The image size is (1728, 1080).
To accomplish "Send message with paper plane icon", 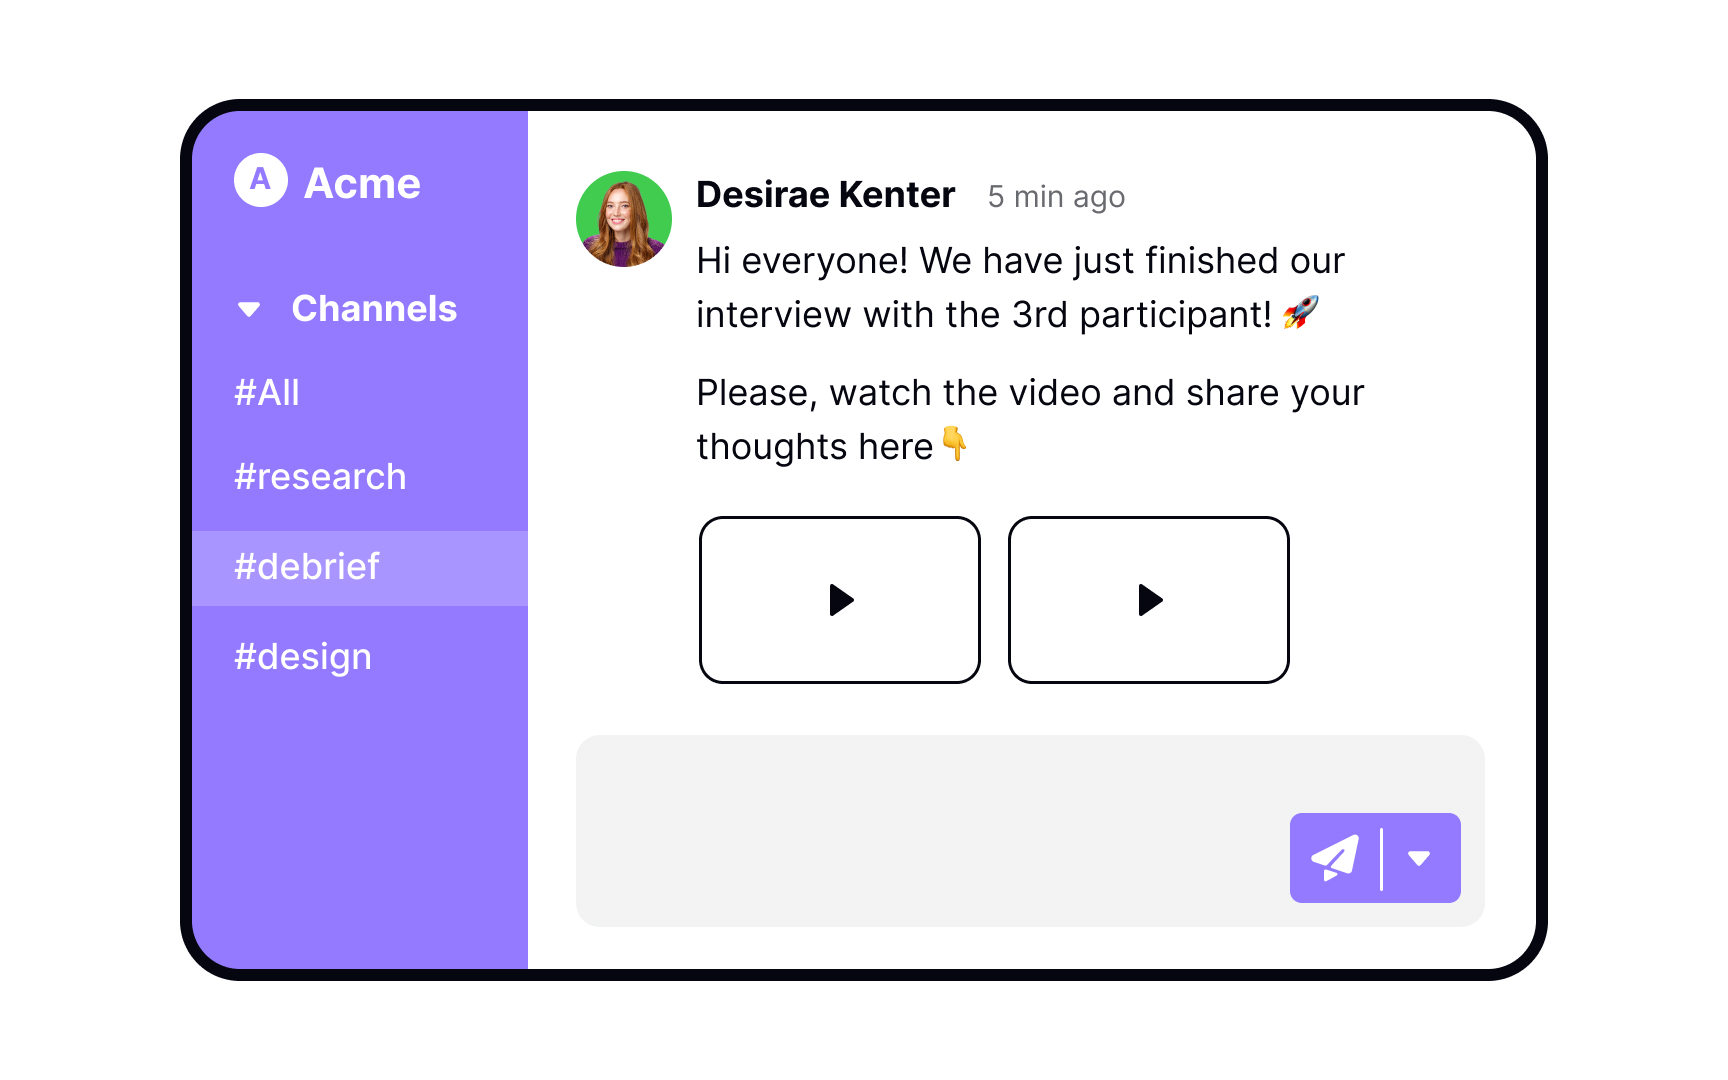I will [1335, 858].
